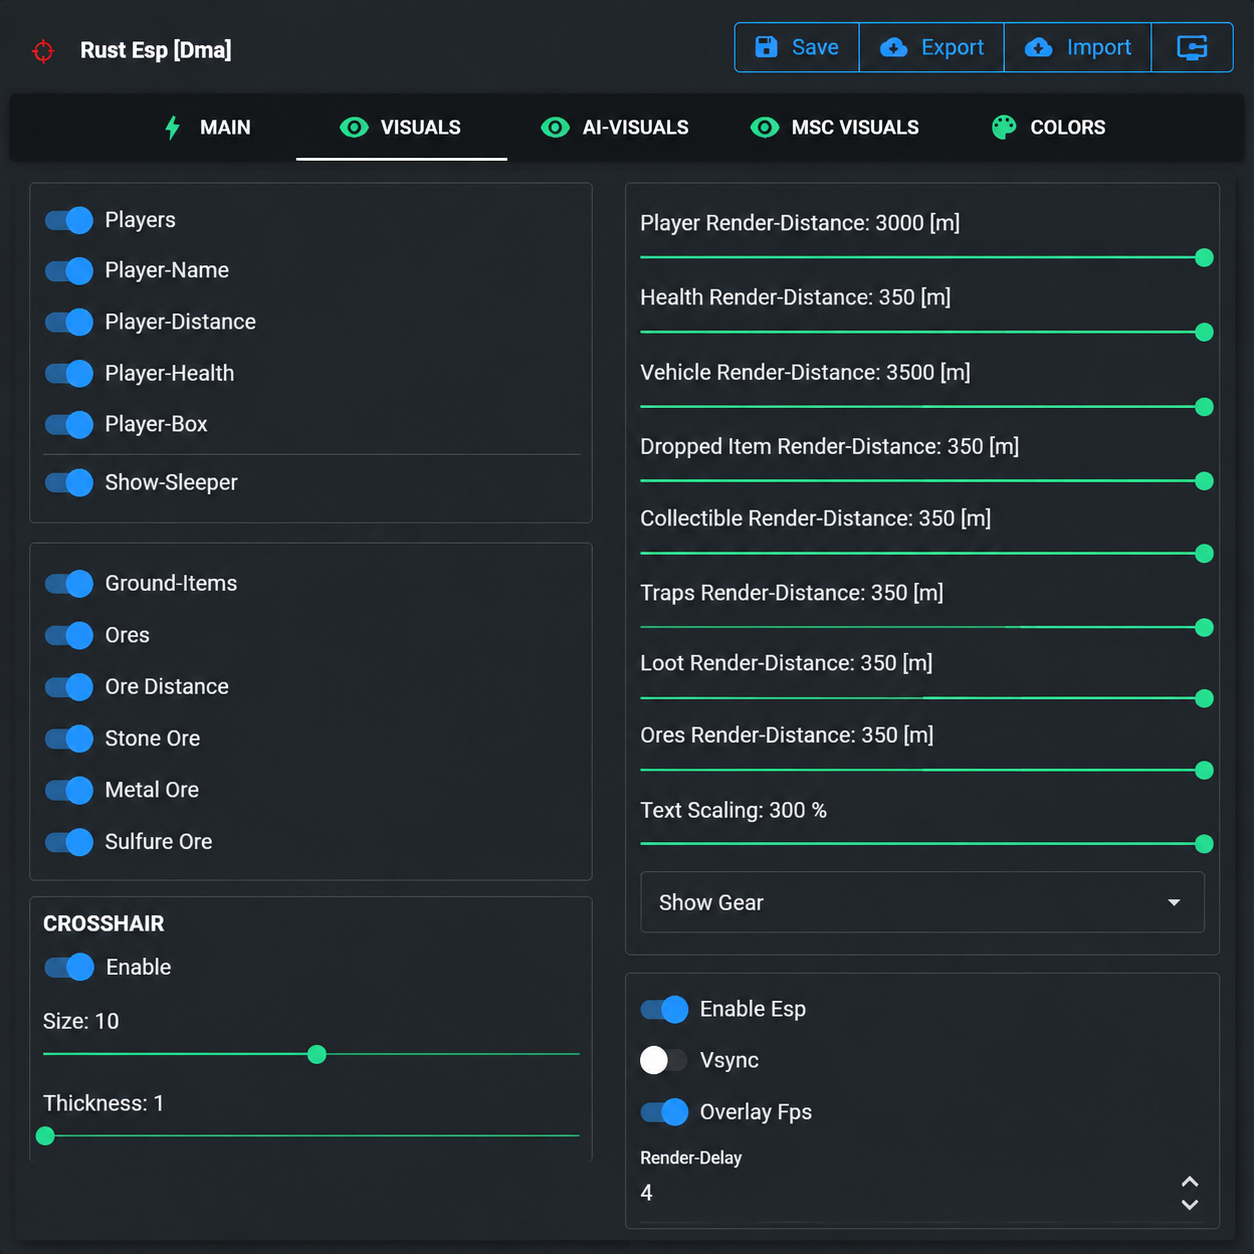Click the cloud icon beside Import

pyautogui.click(x=1039, y=47)
